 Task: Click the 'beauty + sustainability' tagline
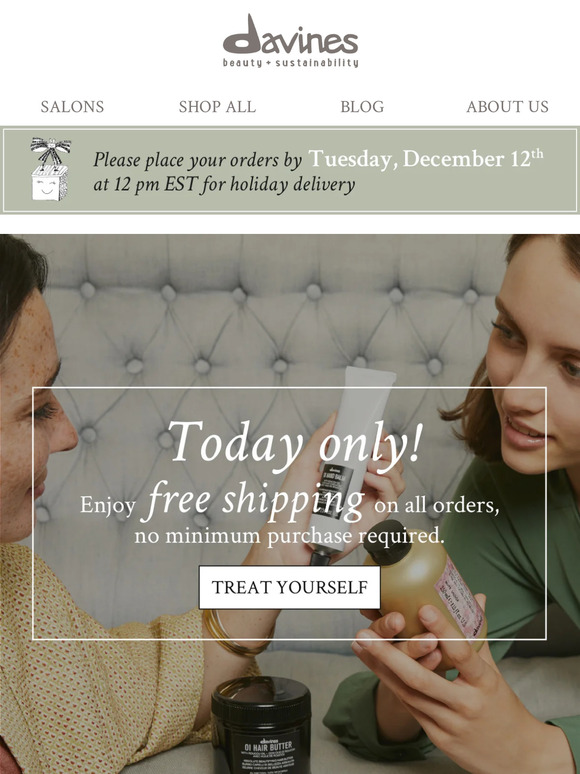coord(290,63)
